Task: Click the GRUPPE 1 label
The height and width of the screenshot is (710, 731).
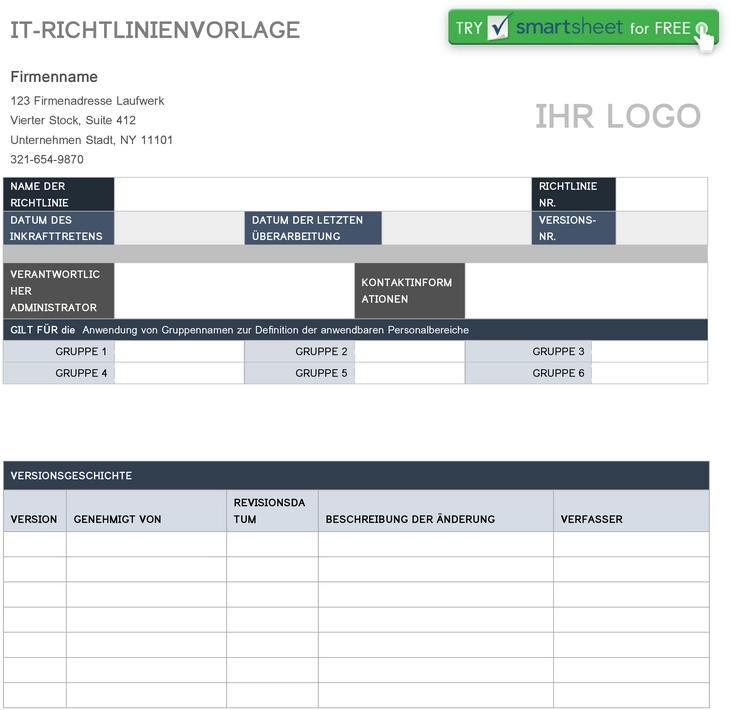Action: point(59,352)
